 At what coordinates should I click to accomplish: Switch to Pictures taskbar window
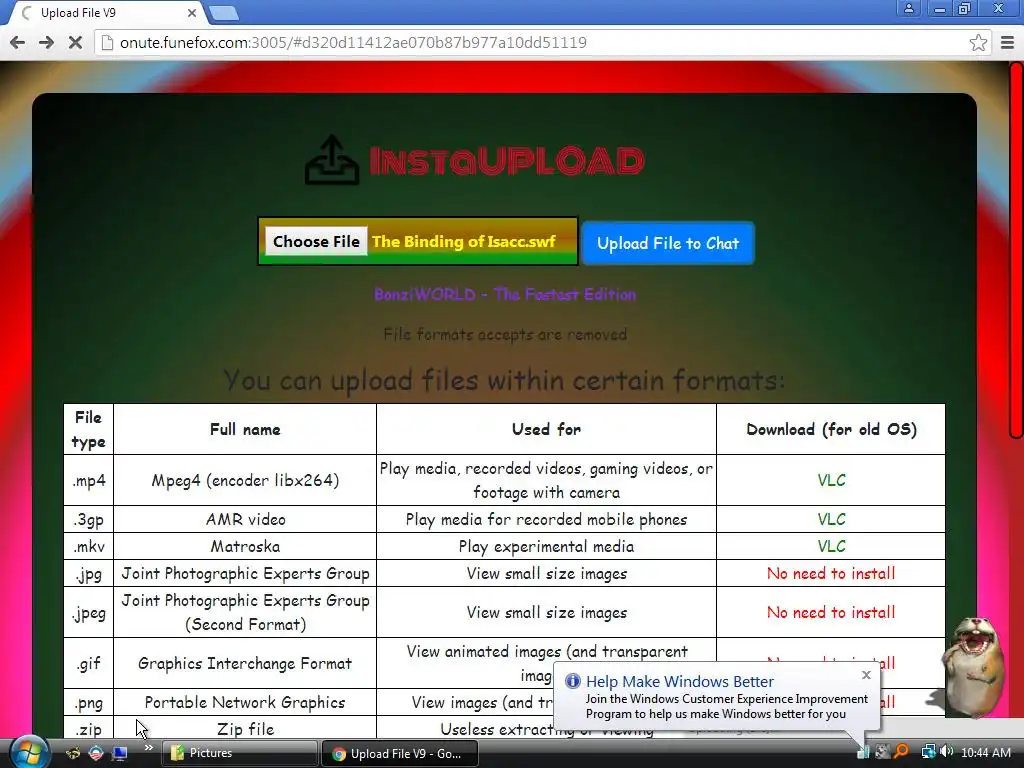coord(239,754)
